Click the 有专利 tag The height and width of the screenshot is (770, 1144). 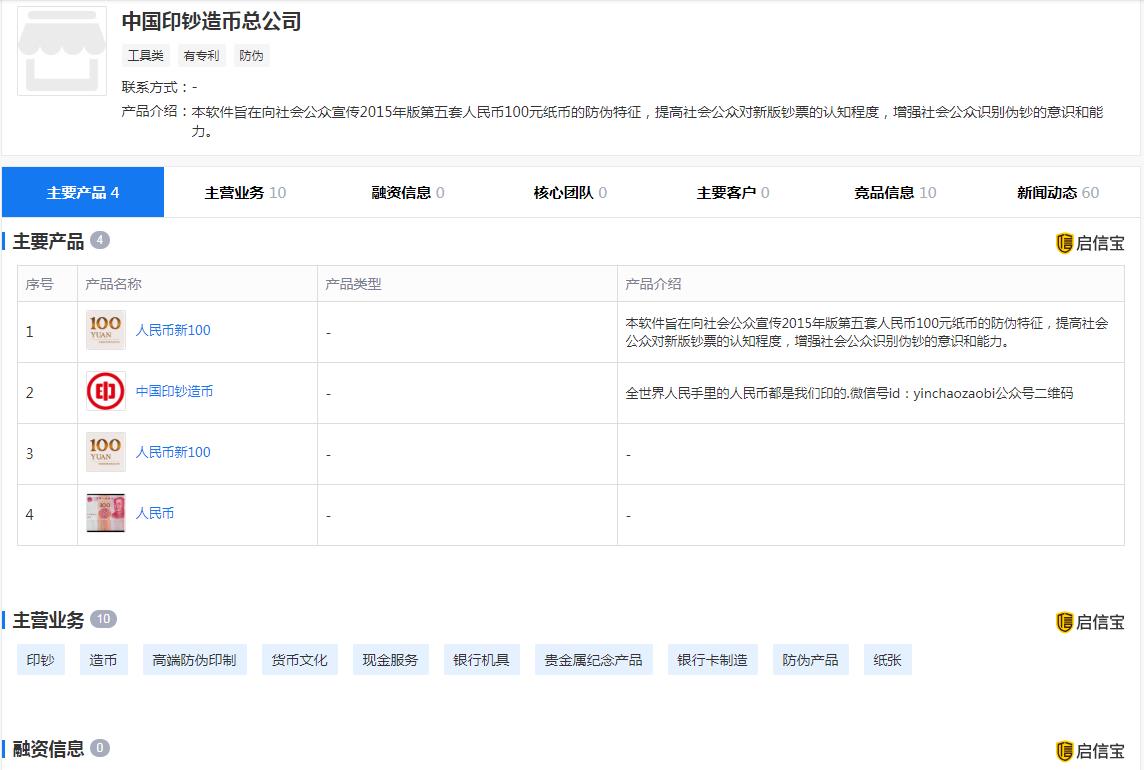(201, 55)
